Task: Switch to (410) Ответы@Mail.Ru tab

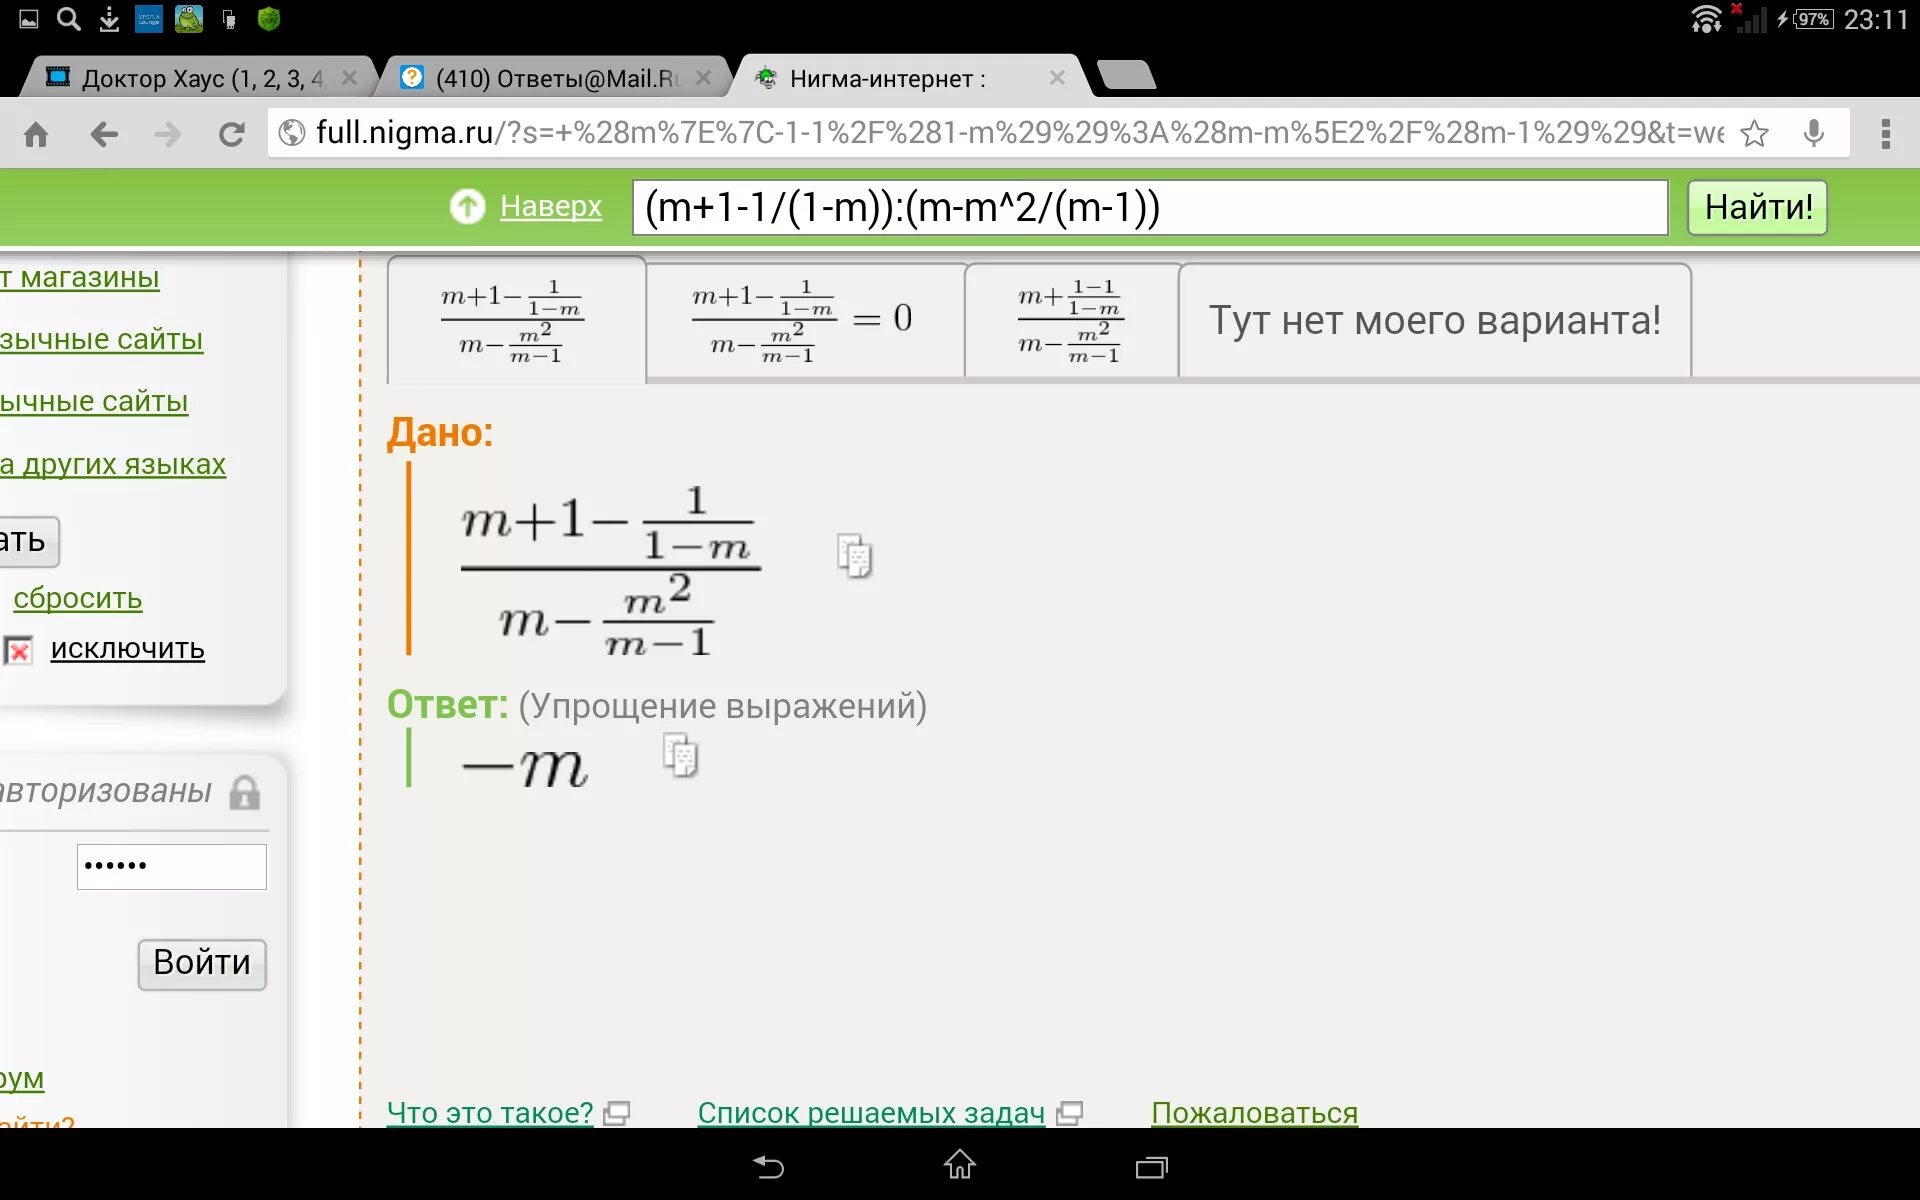Action: pyautogui.click(x=554, y=78)
